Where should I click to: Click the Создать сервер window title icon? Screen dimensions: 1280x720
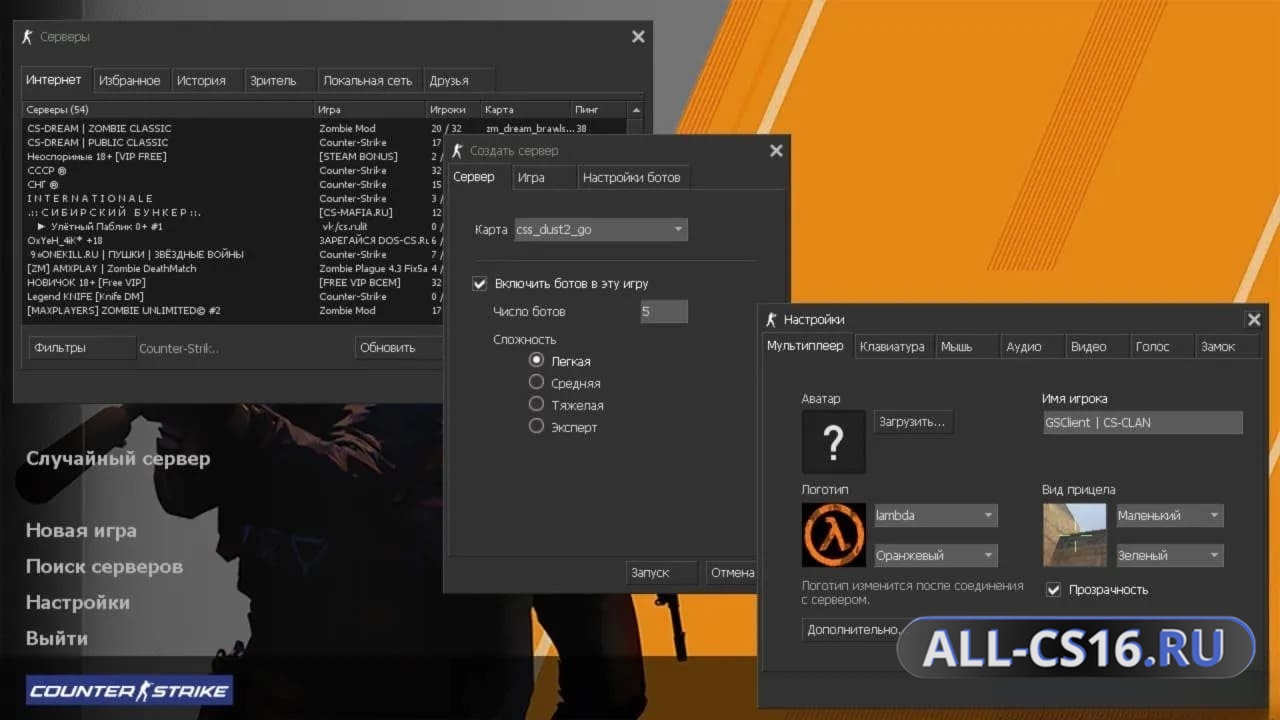(458, 151)
